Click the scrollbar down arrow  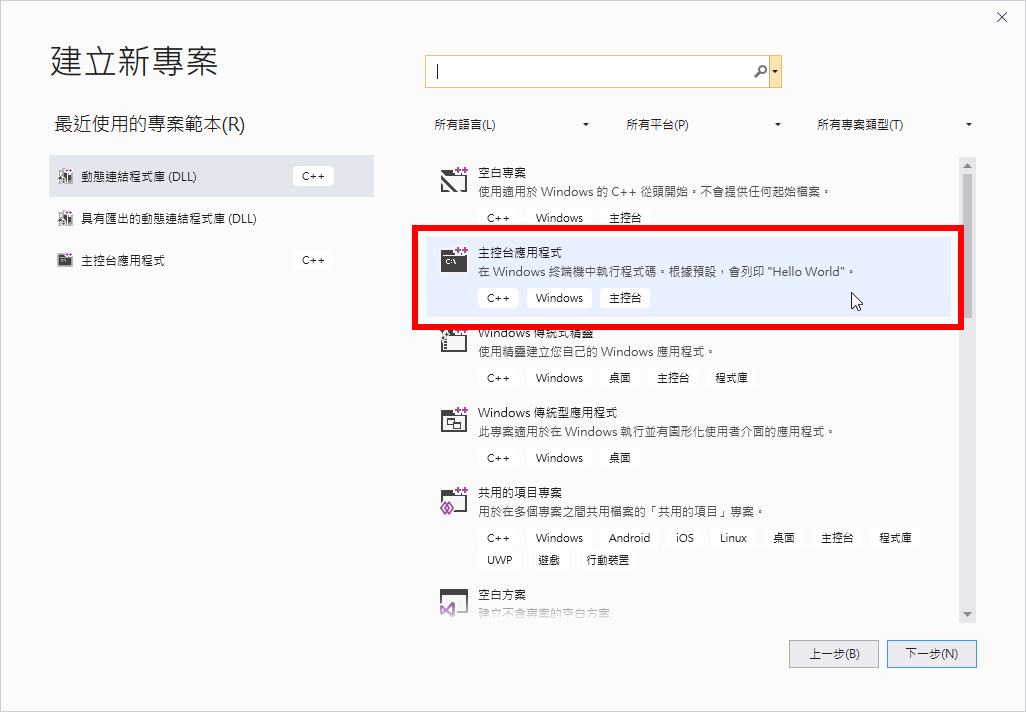967,614
